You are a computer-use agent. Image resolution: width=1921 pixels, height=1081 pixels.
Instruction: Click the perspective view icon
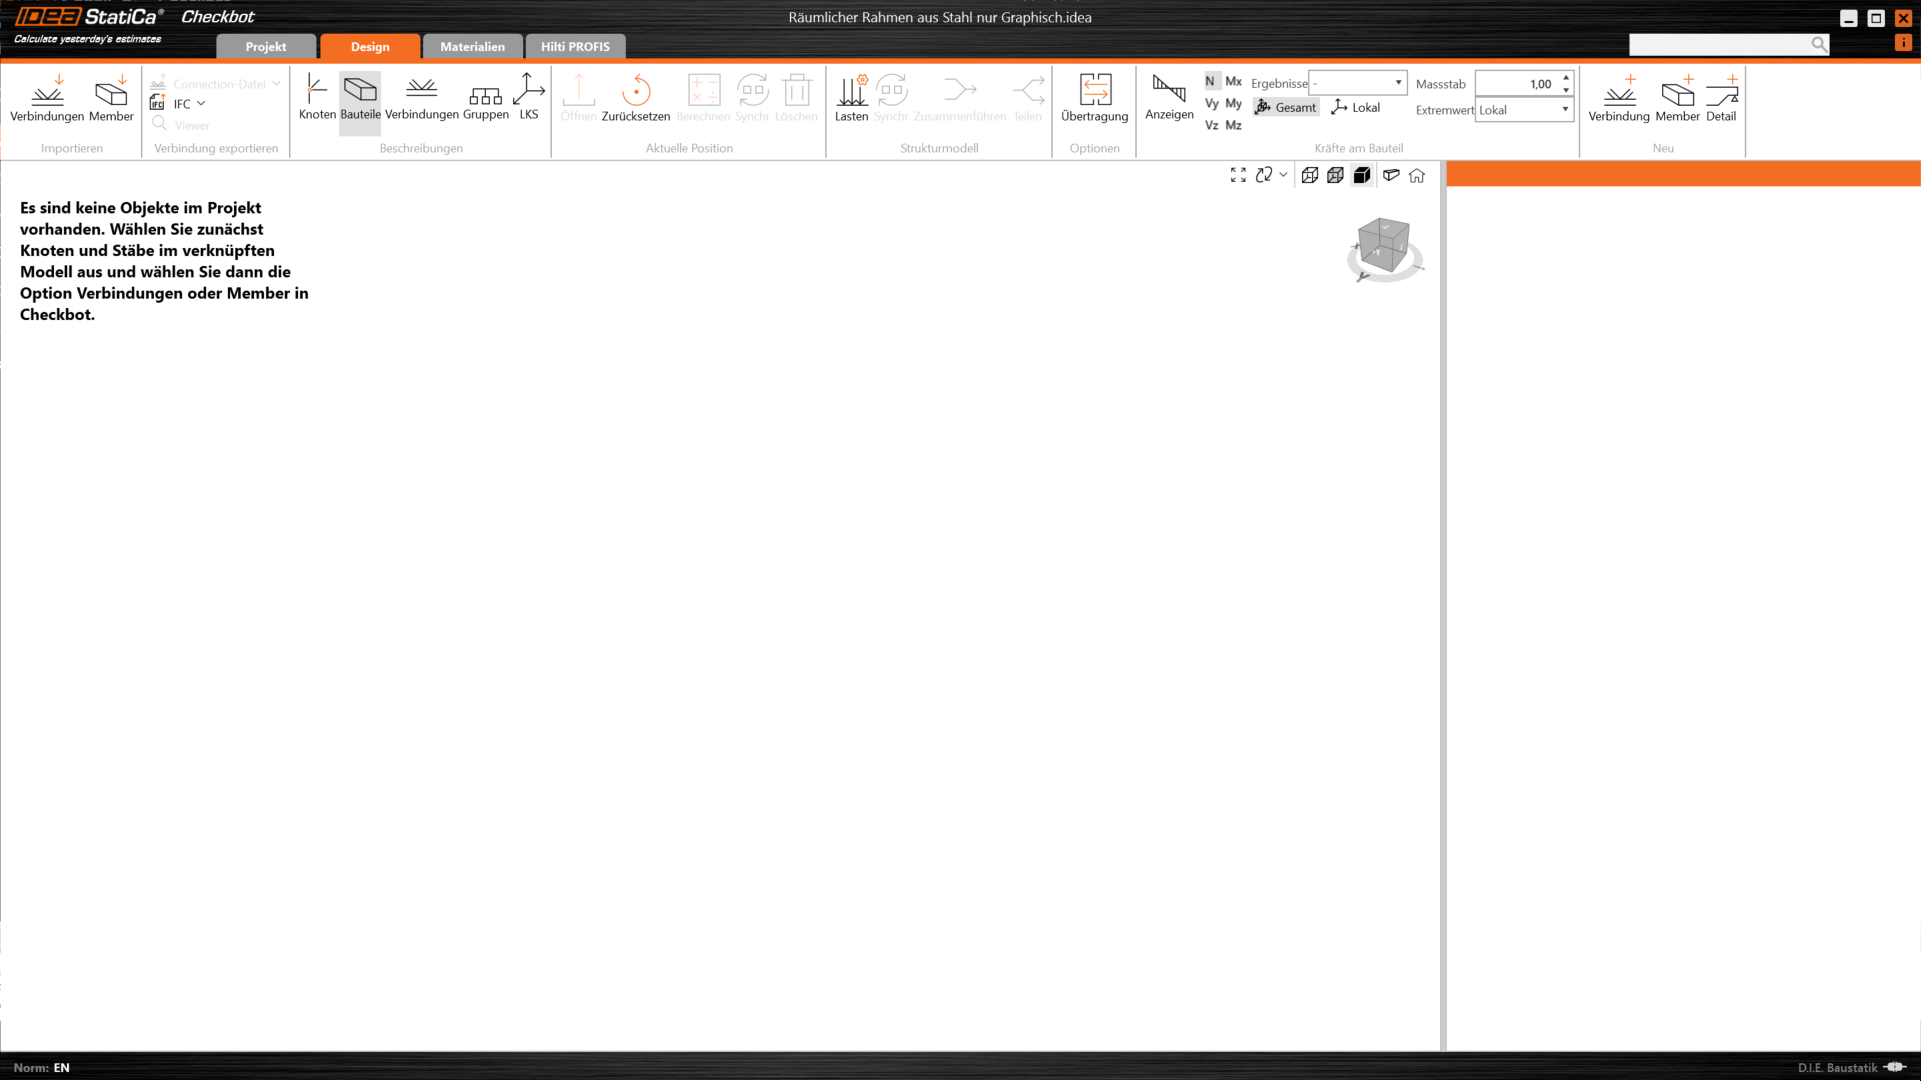click(1391, 175)
